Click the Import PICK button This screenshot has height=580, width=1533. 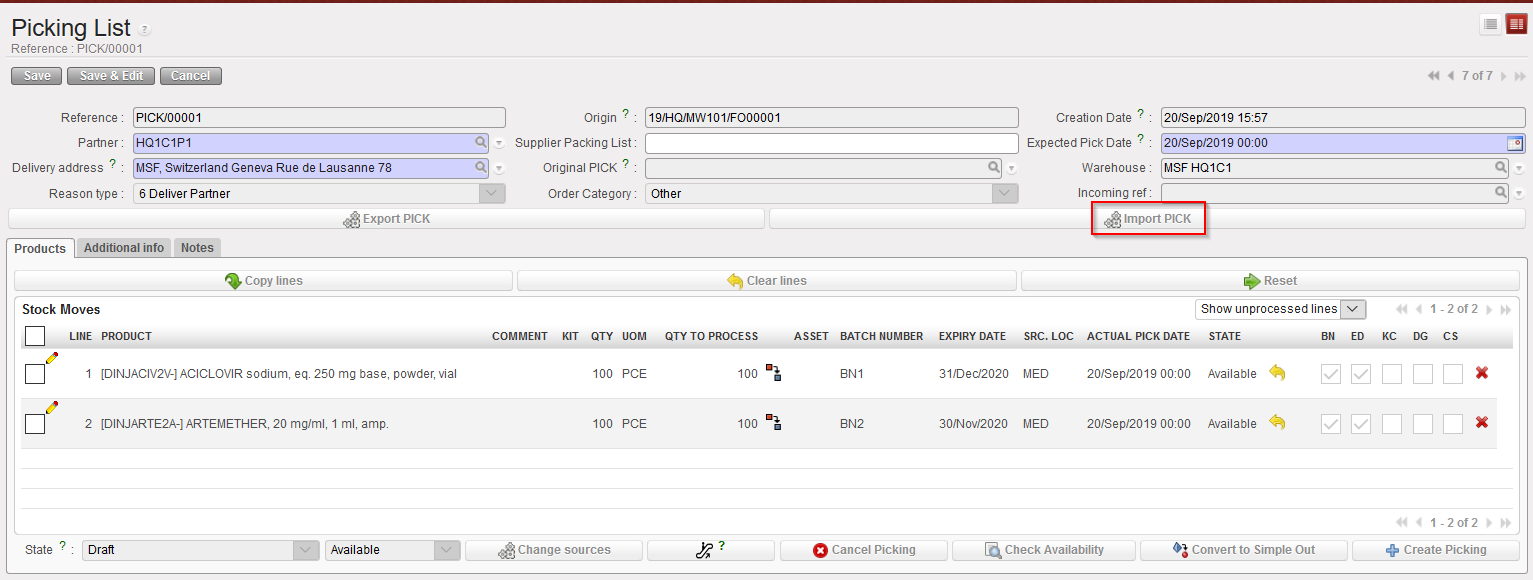click(1148, 219)
